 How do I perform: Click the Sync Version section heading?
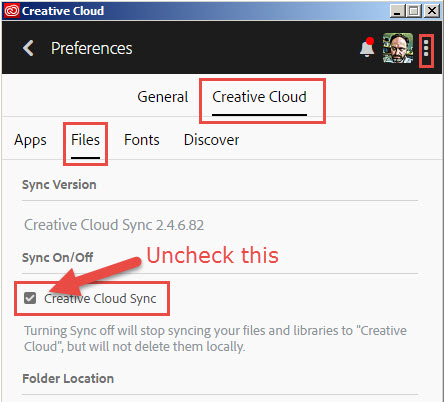59,185
